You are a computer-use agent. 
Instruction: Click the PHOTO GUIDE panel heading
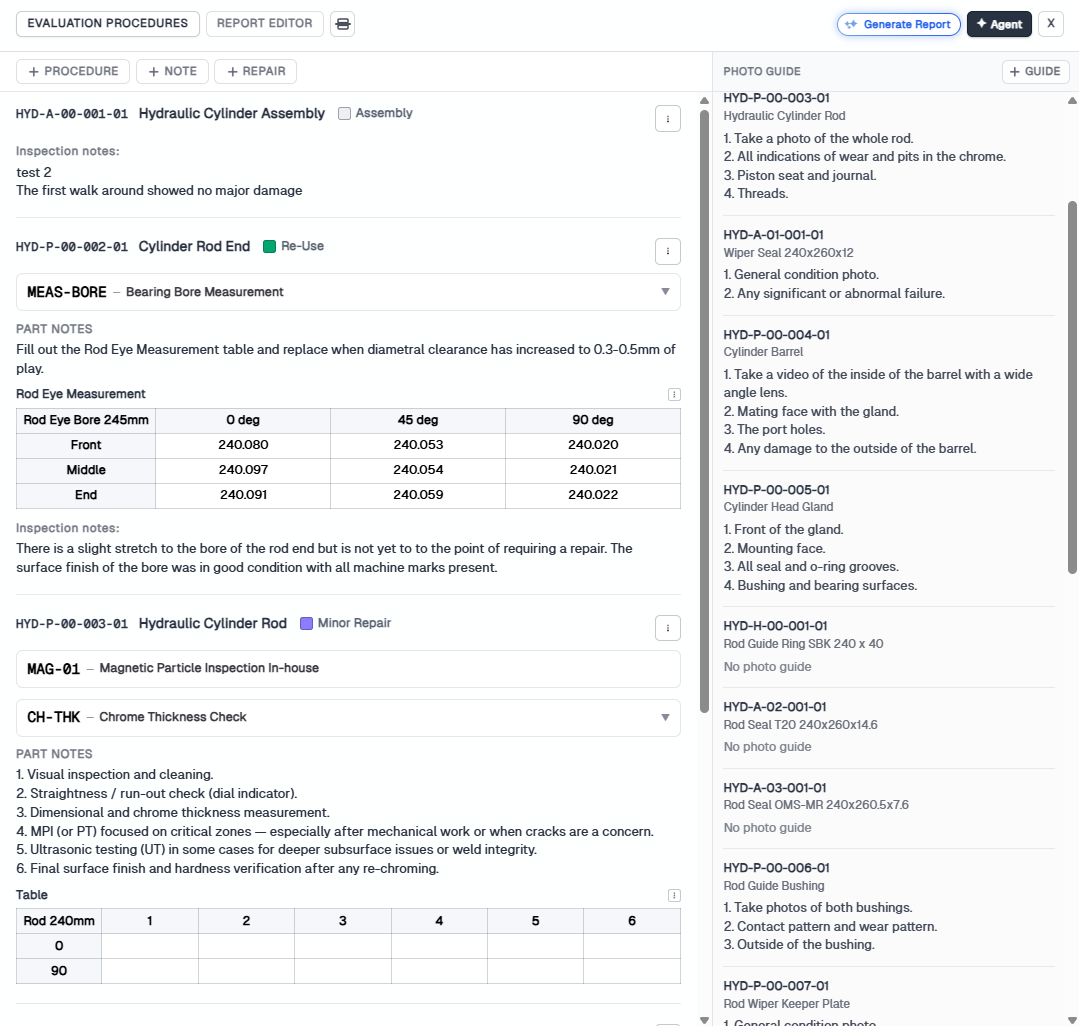coord(762,72)
